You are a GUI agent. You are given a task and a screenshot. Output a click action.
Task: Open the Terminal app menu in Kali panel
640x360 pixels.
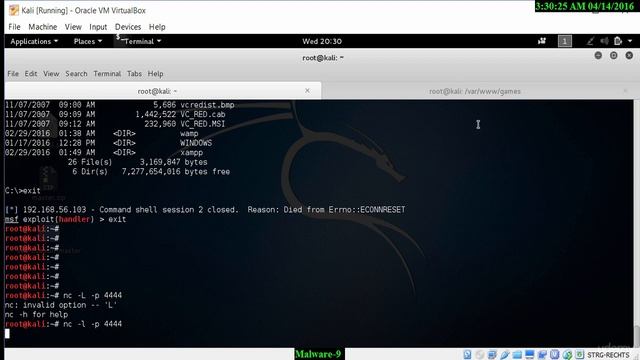click(x=139, y=41)
